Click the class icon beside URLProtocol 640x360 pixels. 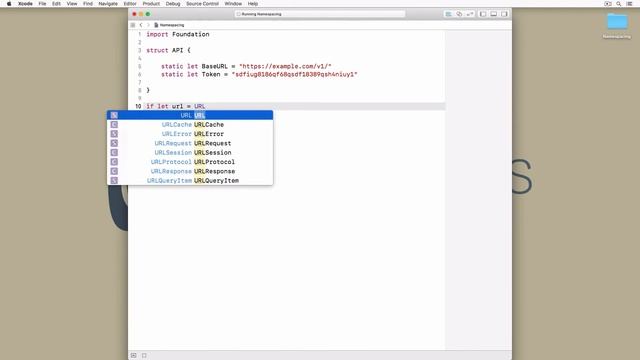(114, 162)
